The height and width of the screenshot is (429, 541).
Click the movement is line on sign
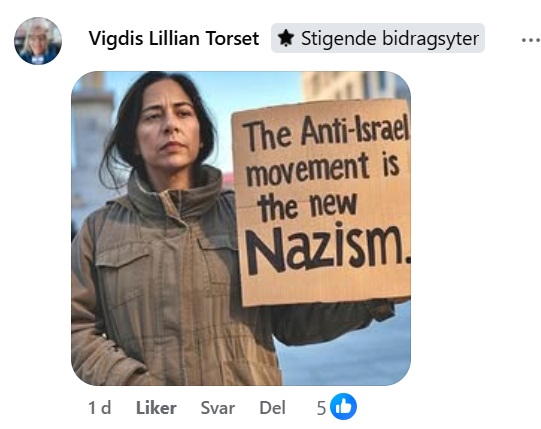[323, 170]
